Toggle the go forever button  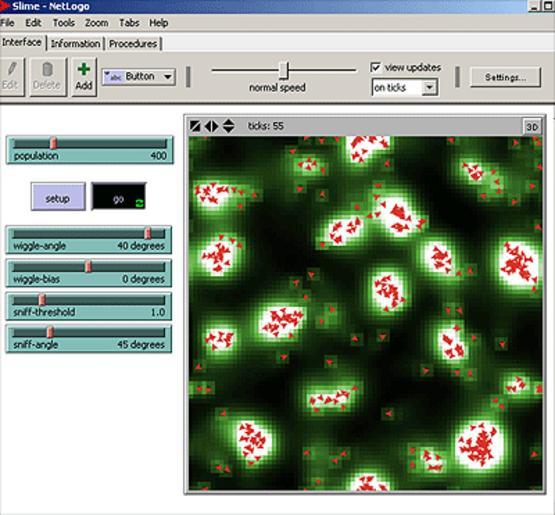[x=119, y=196]
